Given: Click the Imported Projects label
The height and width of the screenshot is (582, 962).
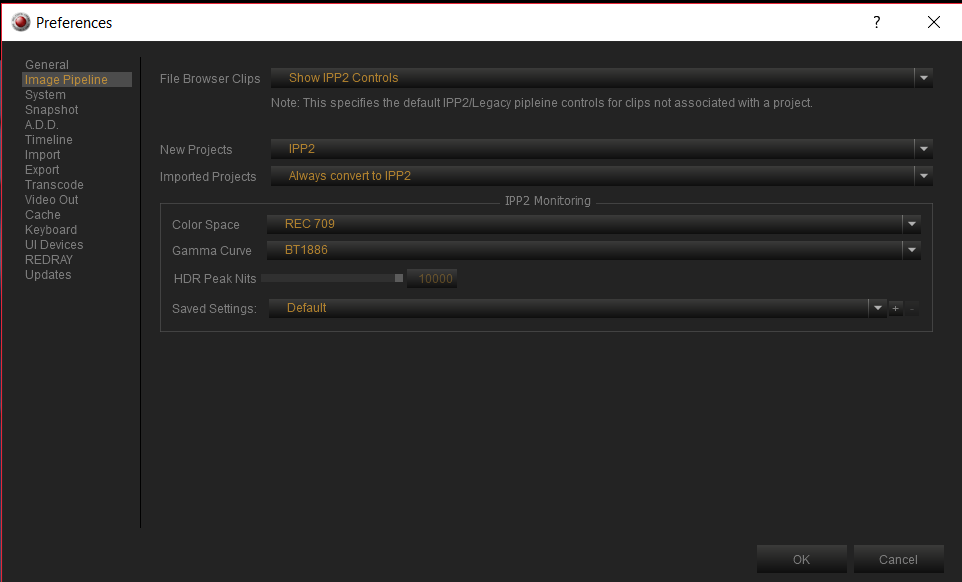Looking at the screenshot, I should coord(208,177).
